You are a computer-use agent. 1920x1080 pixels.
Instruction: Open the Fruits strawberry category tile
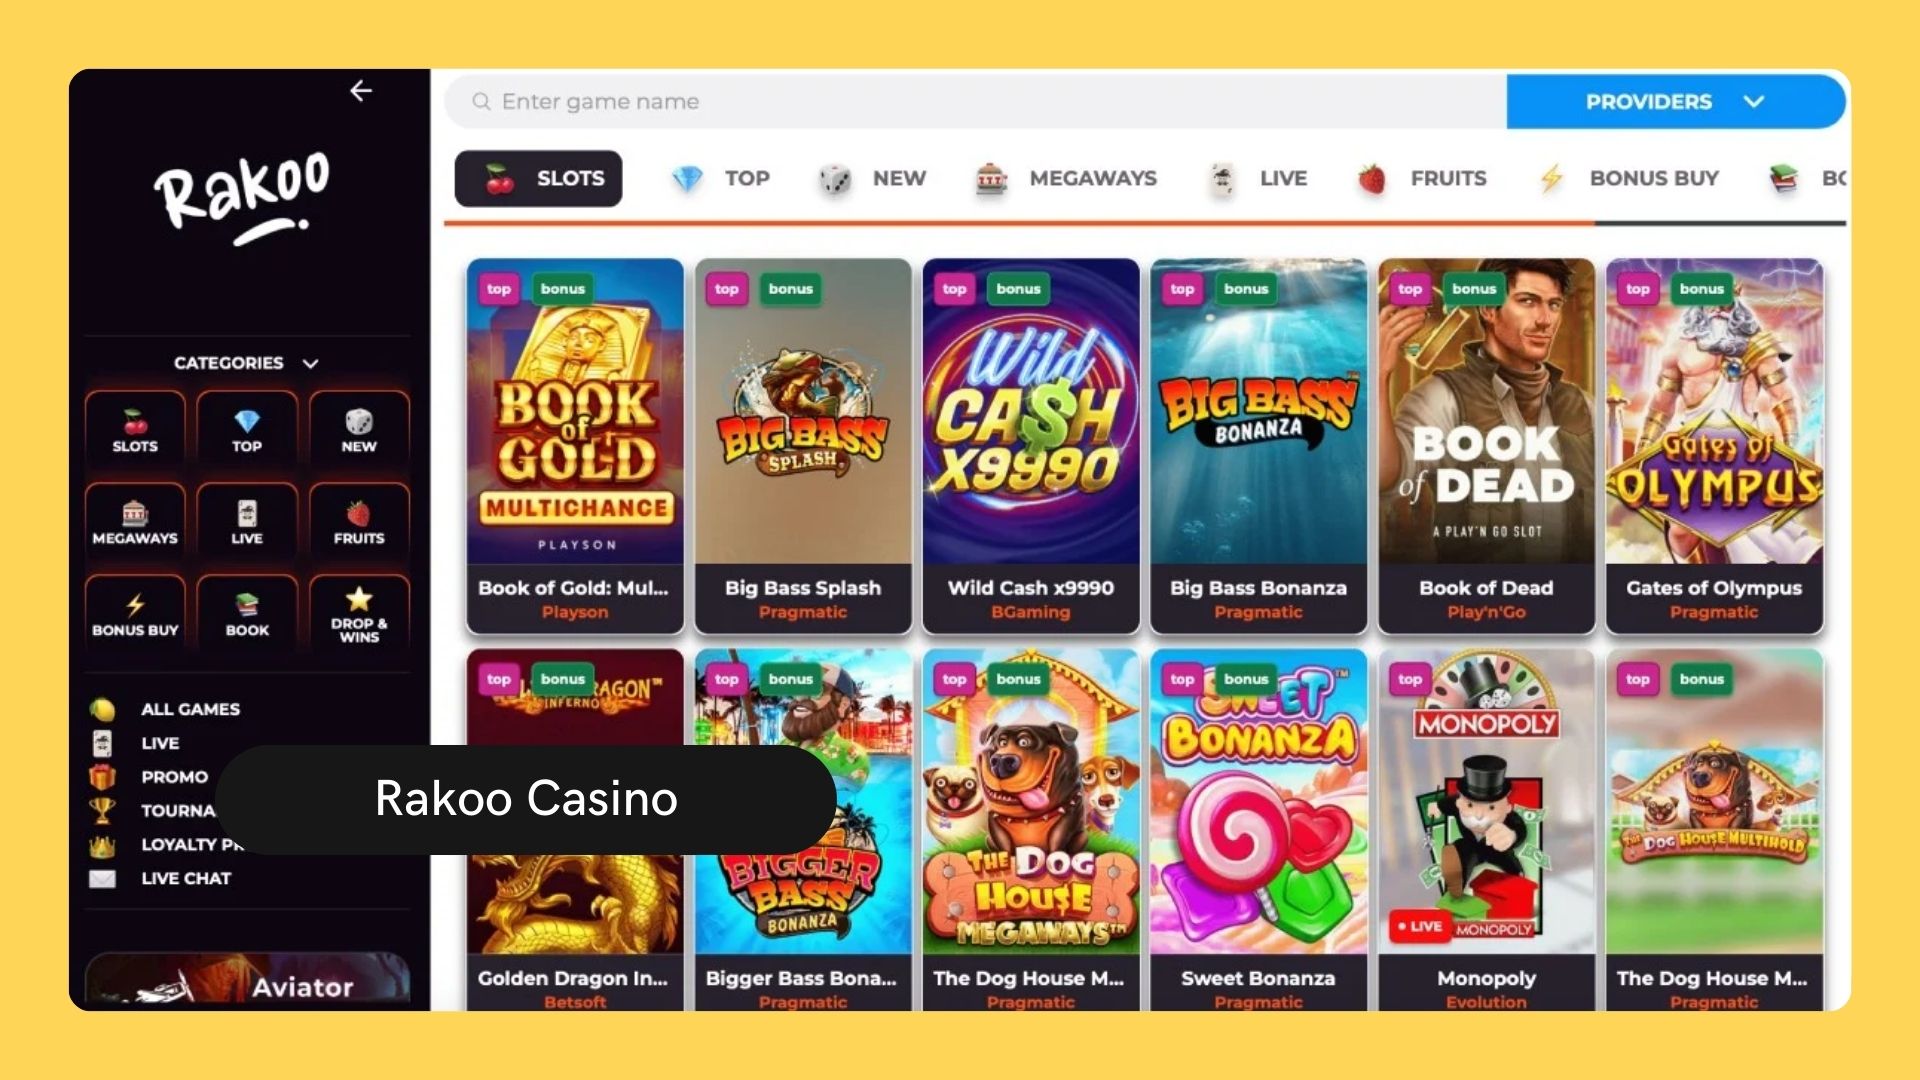(359, 520)
